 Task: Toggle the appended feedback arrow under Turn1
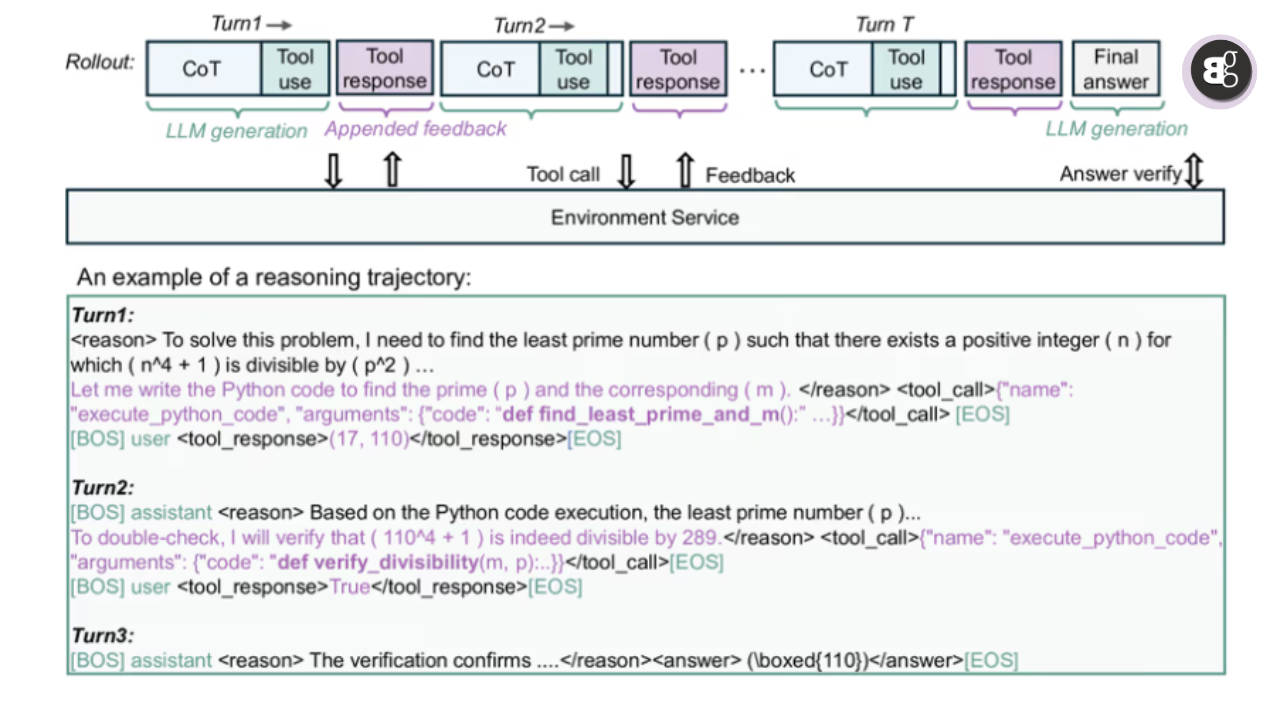coord(392,172)
